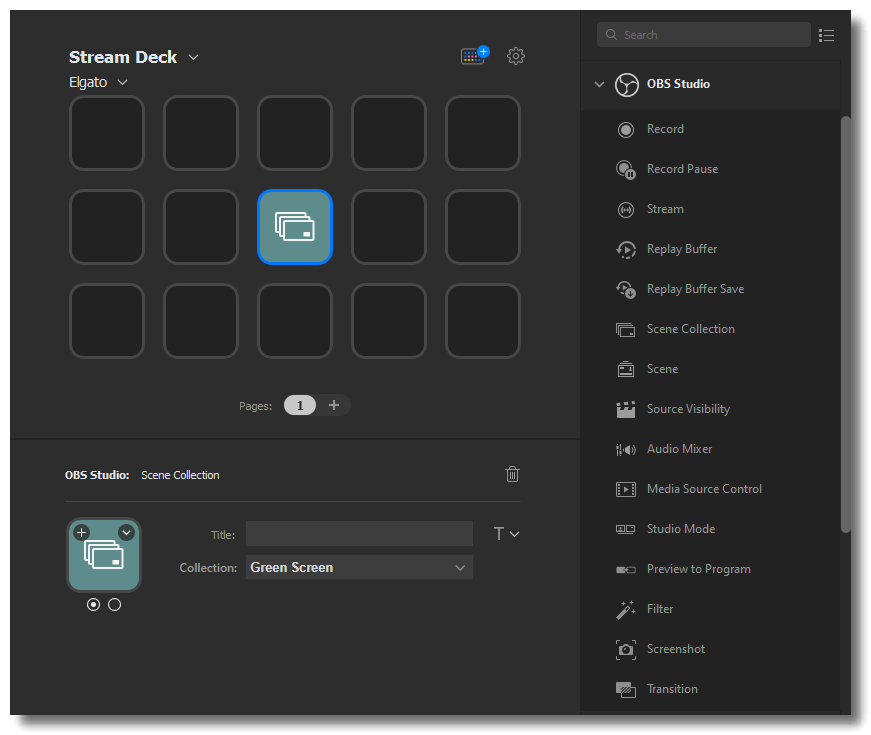Open the key icon options chevron
The width and height of the screenshot is (871, 735).
(127, 532)
